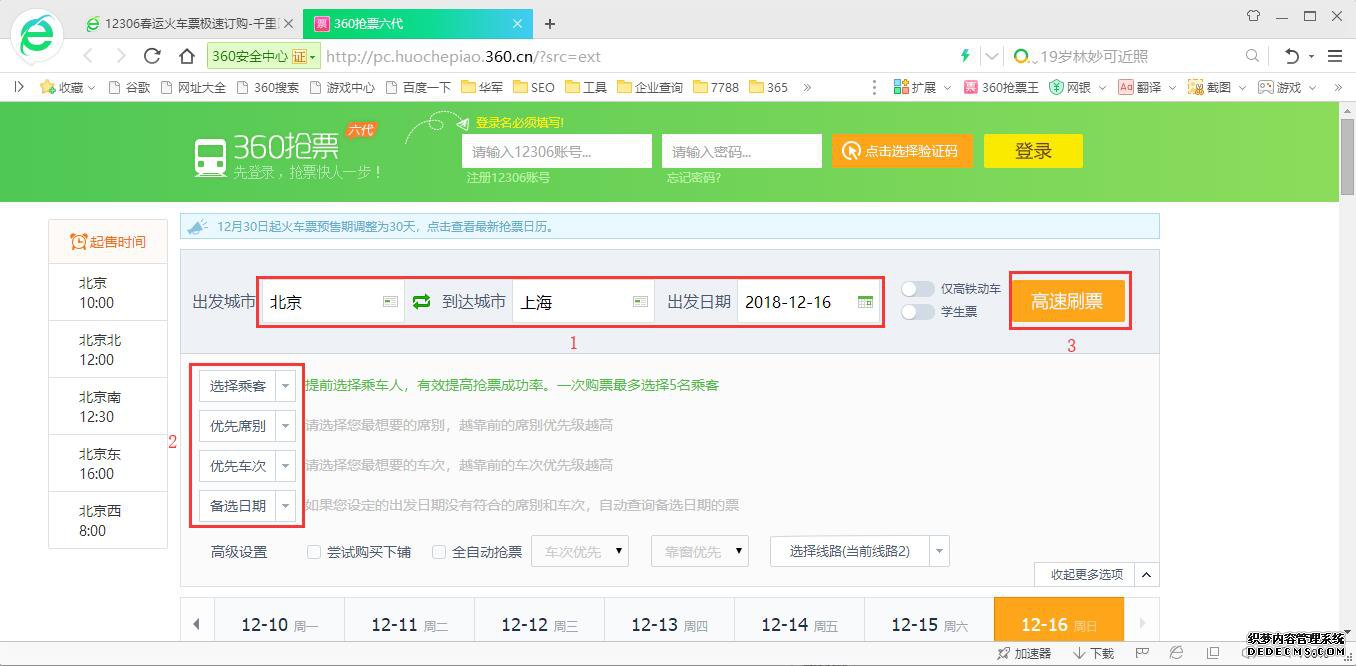Expand the 备选日期 dropdown
Screen dimensions: 1356x666
click(x=285, y=505)
